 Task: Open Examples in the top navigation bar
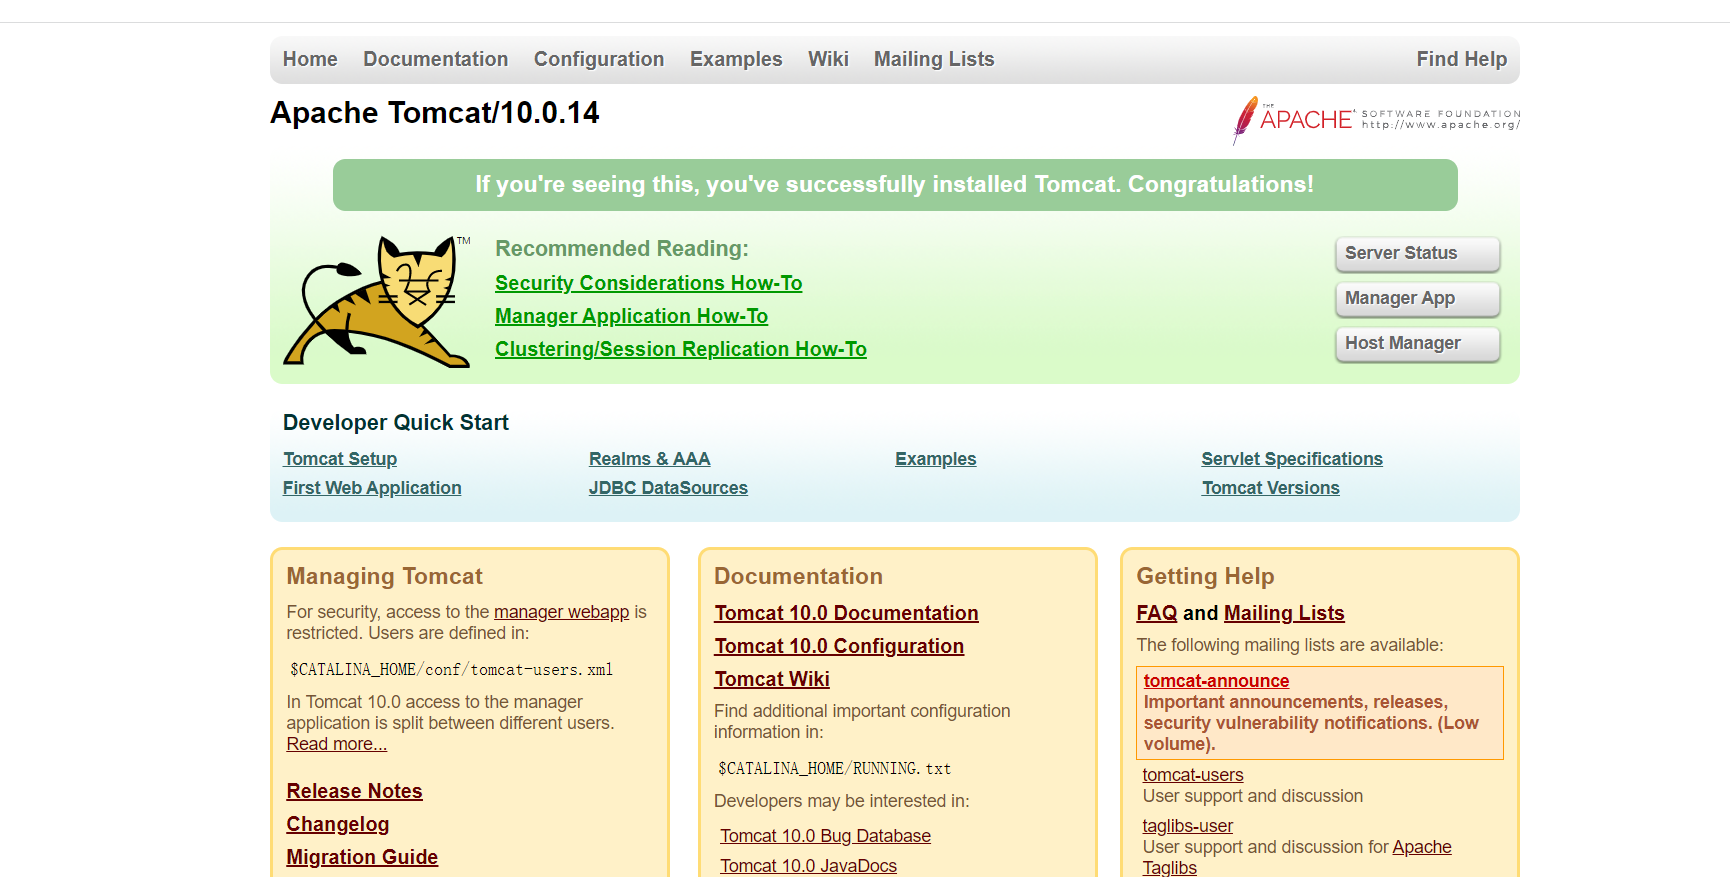pyautogui.click(x=736, y=59)
